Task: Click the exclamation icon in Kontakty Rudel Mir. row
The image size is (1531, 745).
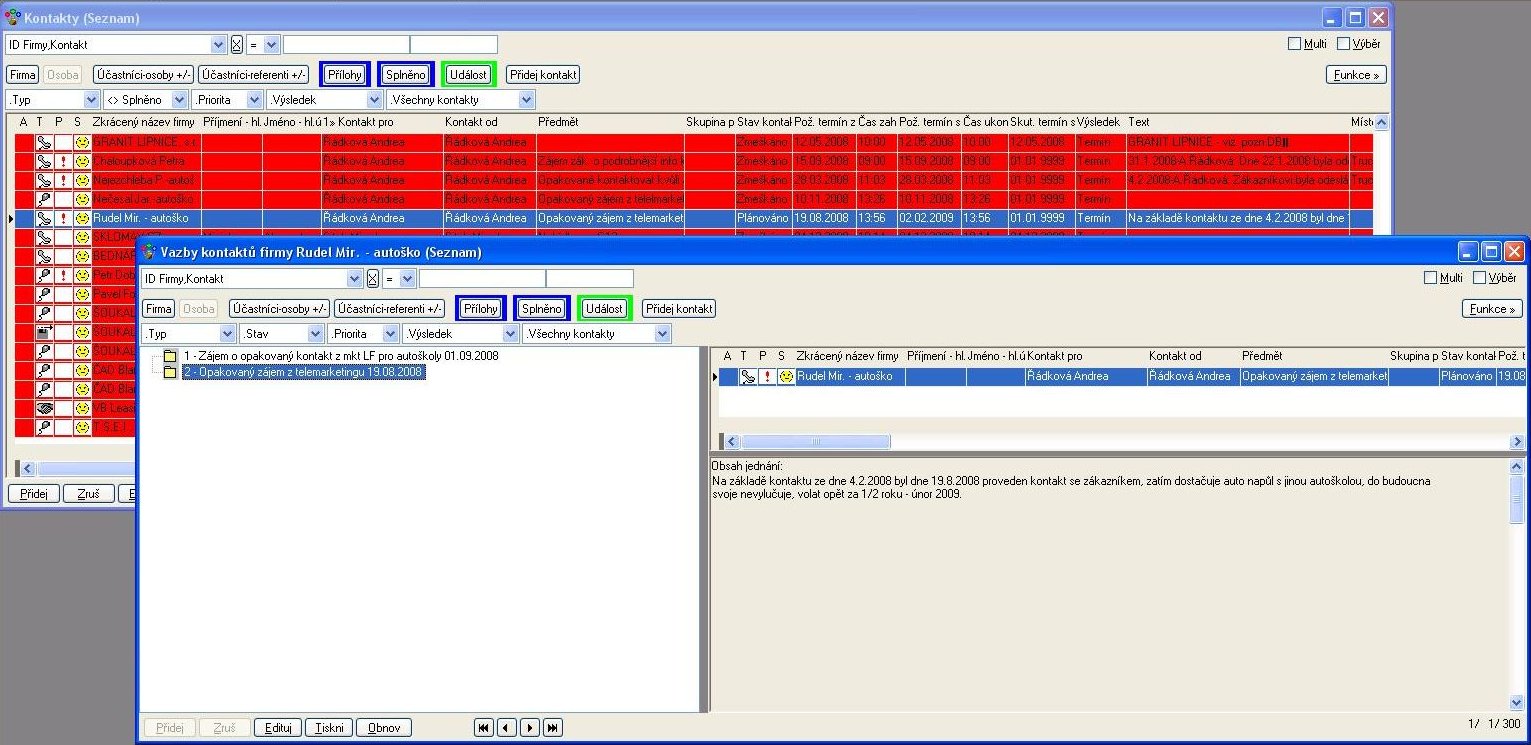Action: [x=63, y=218]
